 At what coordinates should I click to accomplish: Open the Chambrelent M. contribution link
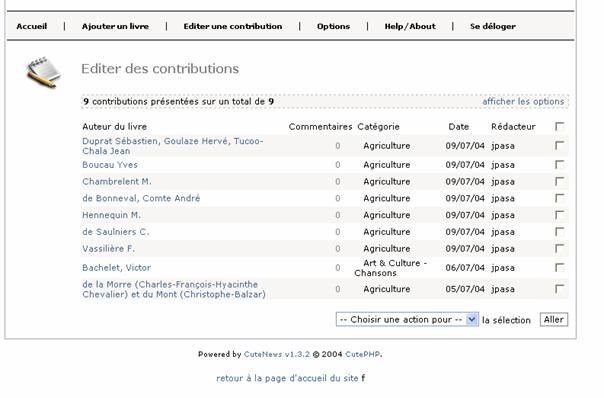point(117,181)
